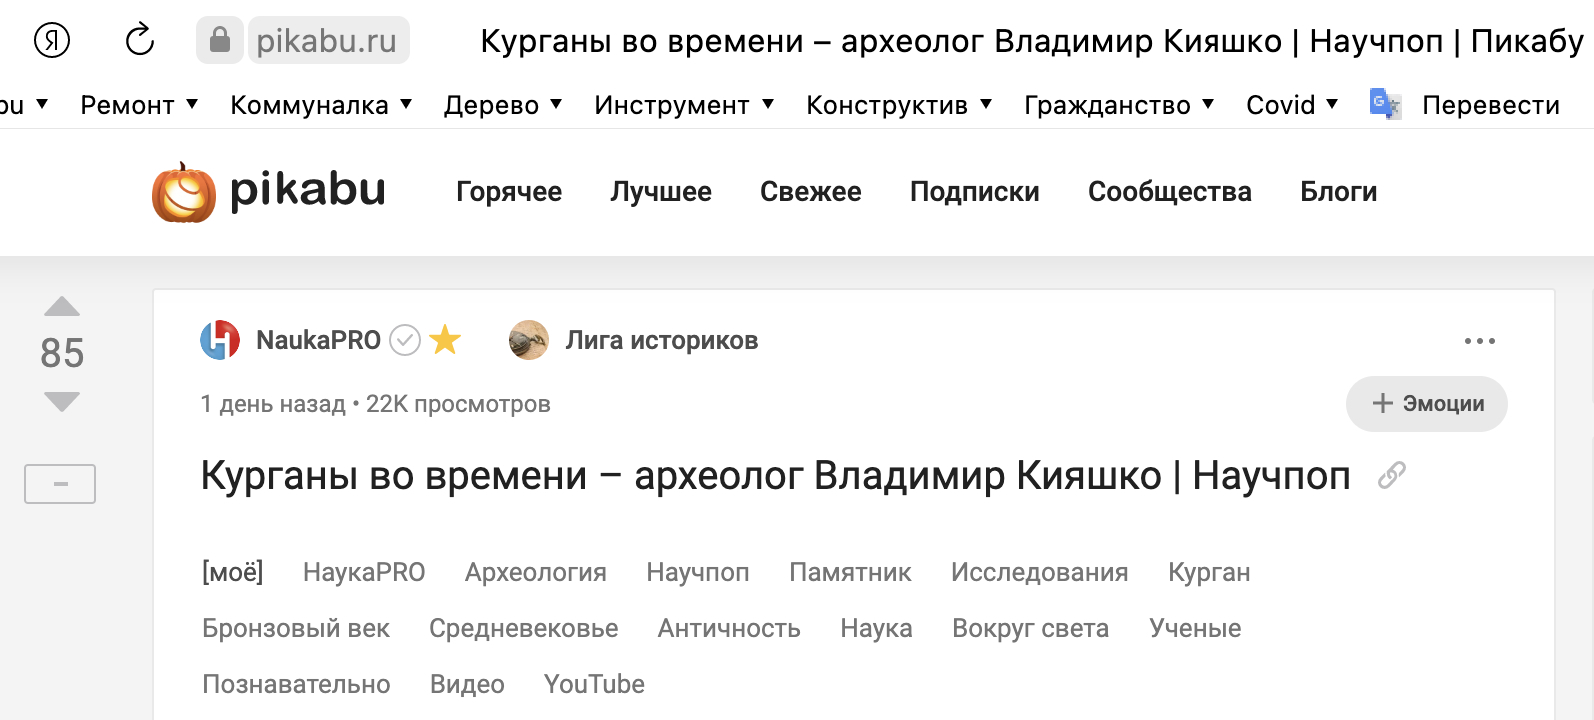Add reaction with the Эмоции button
The image size is (1594, 720).
[x=1426, y=404]
